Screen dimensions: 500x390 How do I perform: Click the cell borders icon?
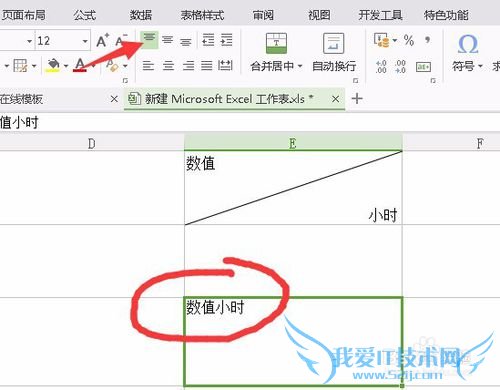(x=20, y=65)
